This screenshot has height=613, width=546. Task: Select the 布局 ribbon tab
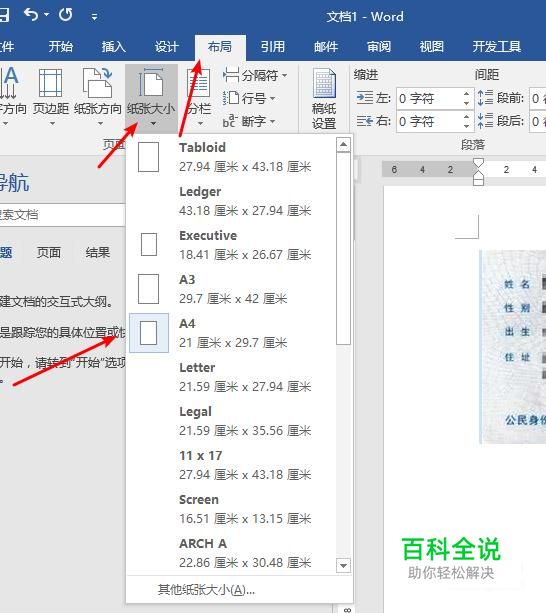point(220,47)
